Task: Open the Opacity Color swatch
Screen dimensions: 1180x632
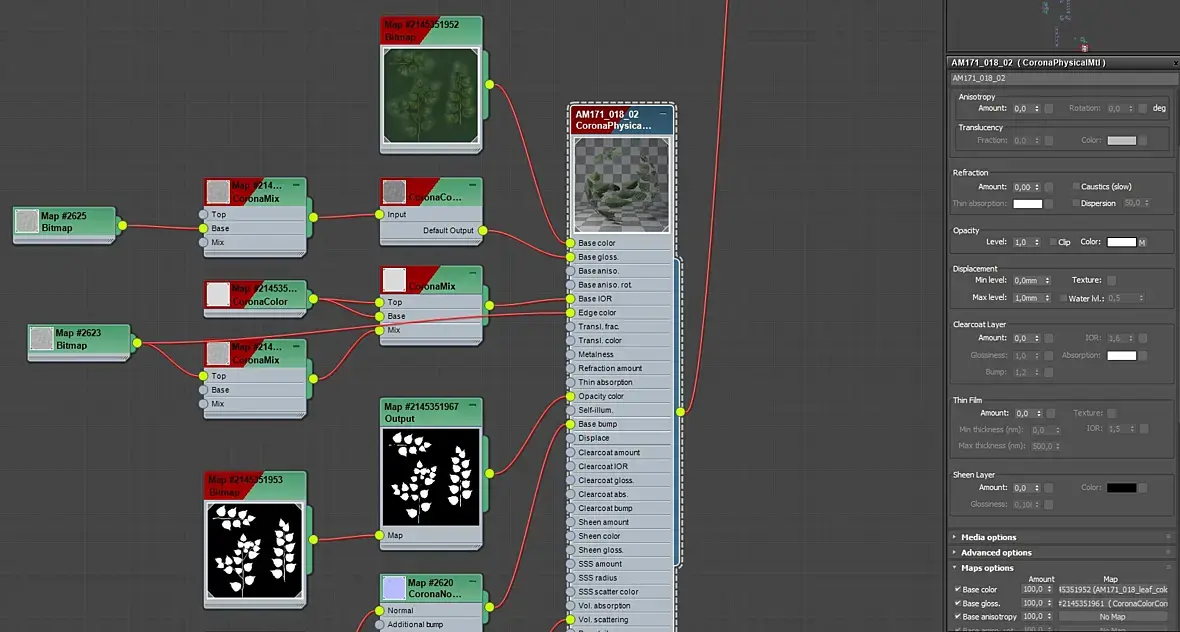Action: pos(1121,242)
